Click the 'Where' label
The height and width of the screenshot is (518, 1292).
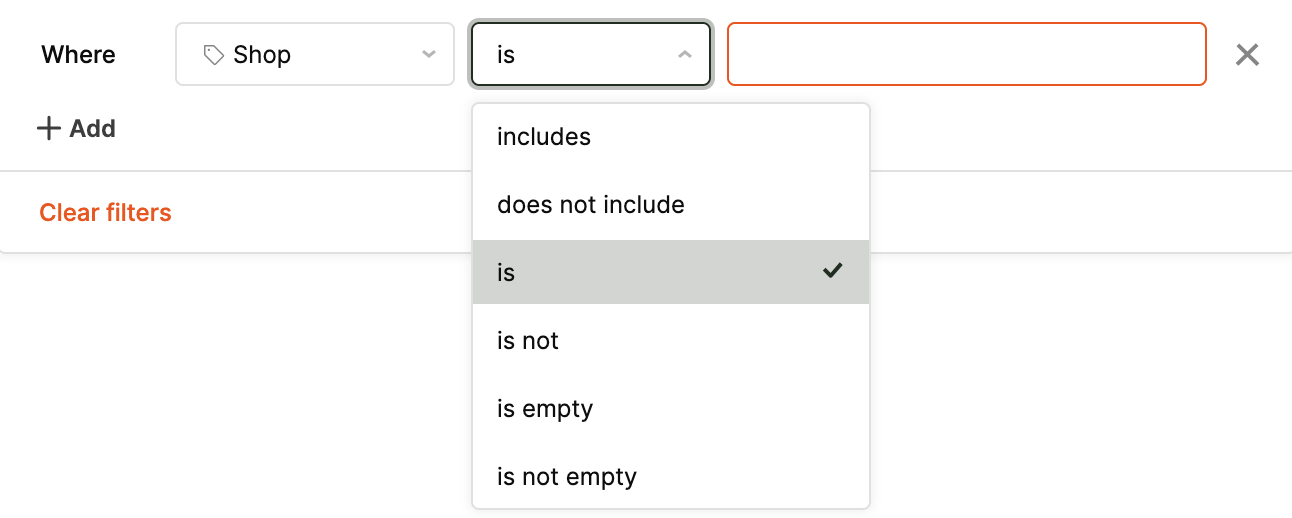click(78, 55)
